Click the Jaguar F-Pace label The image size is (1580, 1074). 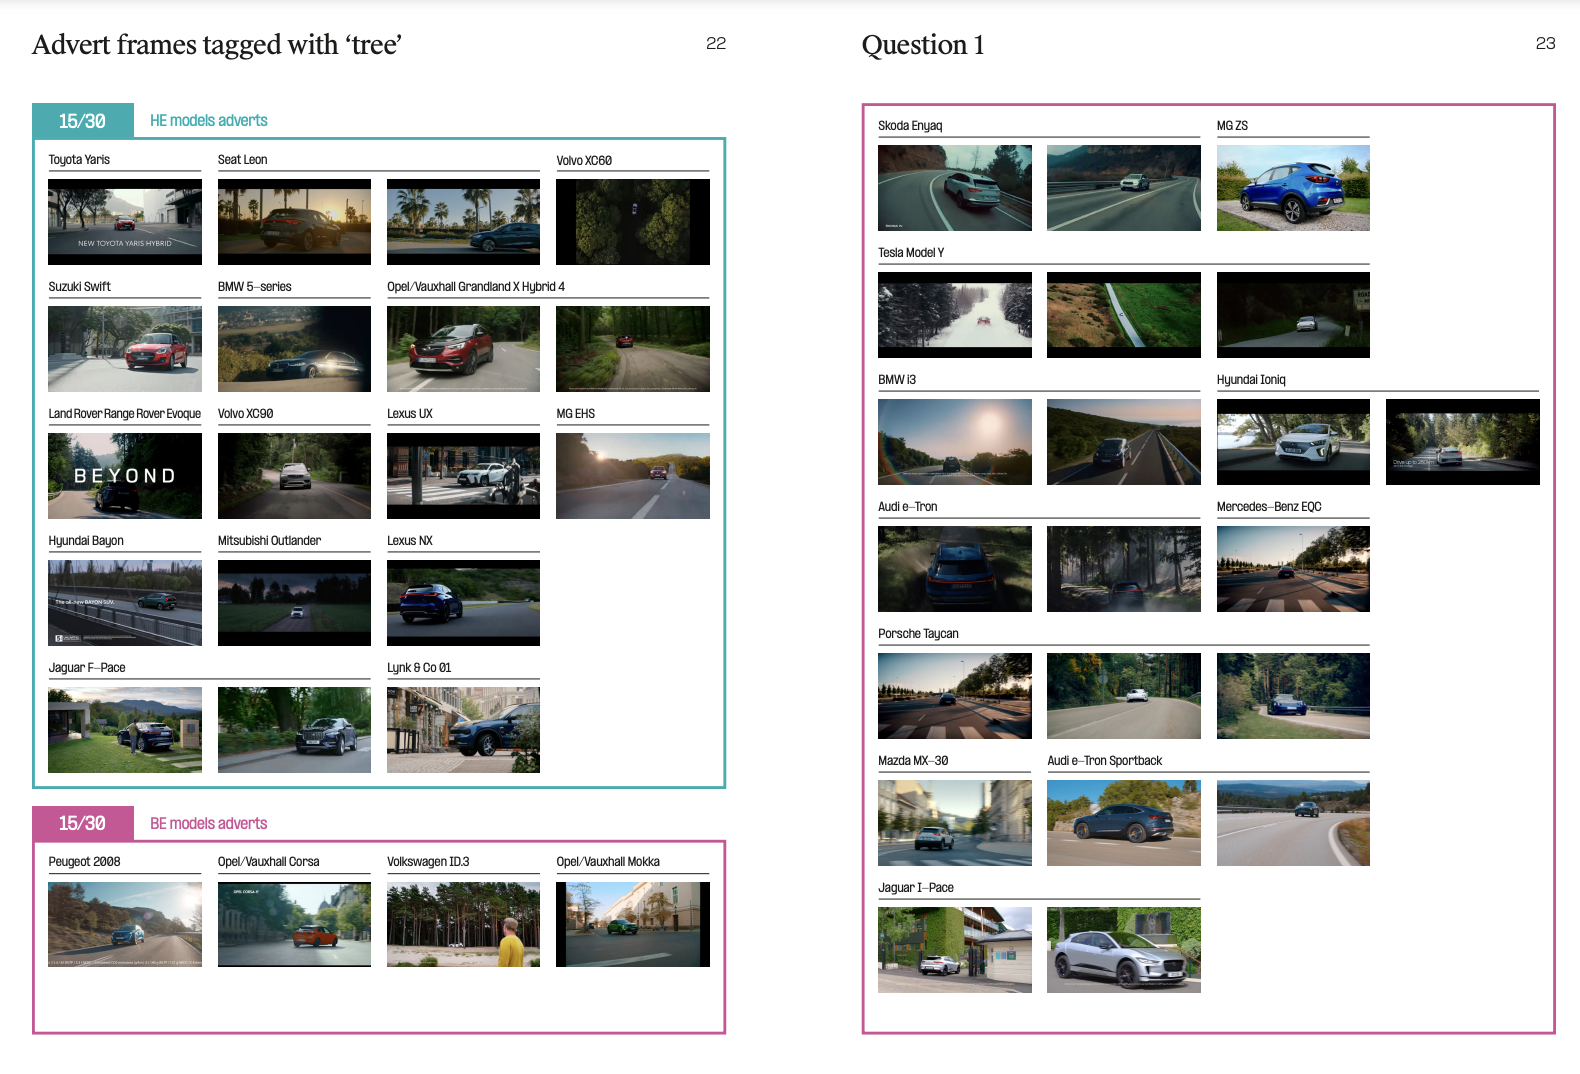[x=87, y=668]
